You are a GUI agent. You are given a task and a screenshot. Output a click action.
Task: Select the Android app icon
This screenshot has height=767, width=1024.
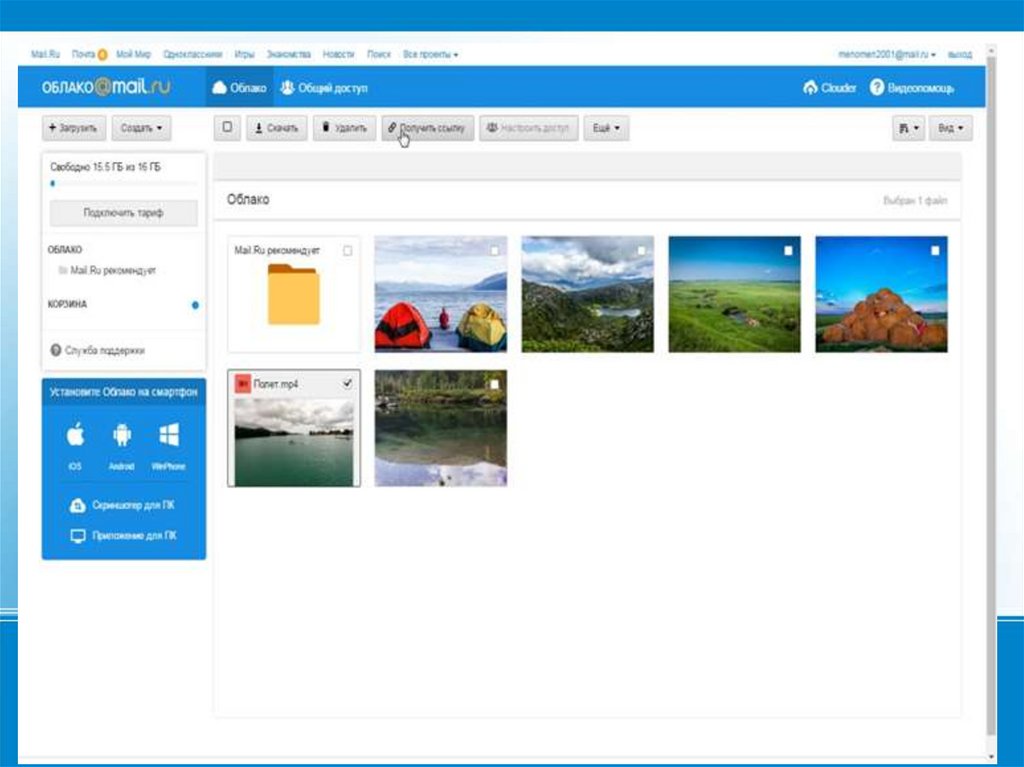[122, 434]
